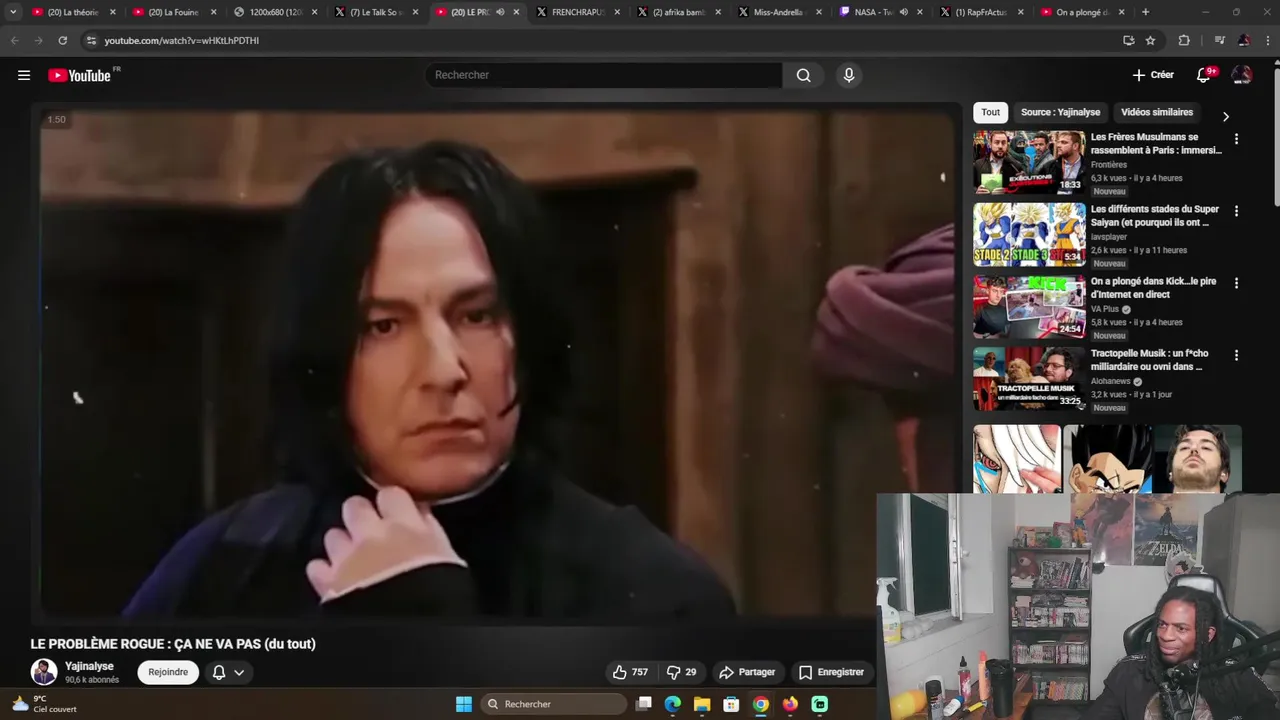
Task: Select the Source : Yajinalyse chip
Action: tap(1060, 112)
